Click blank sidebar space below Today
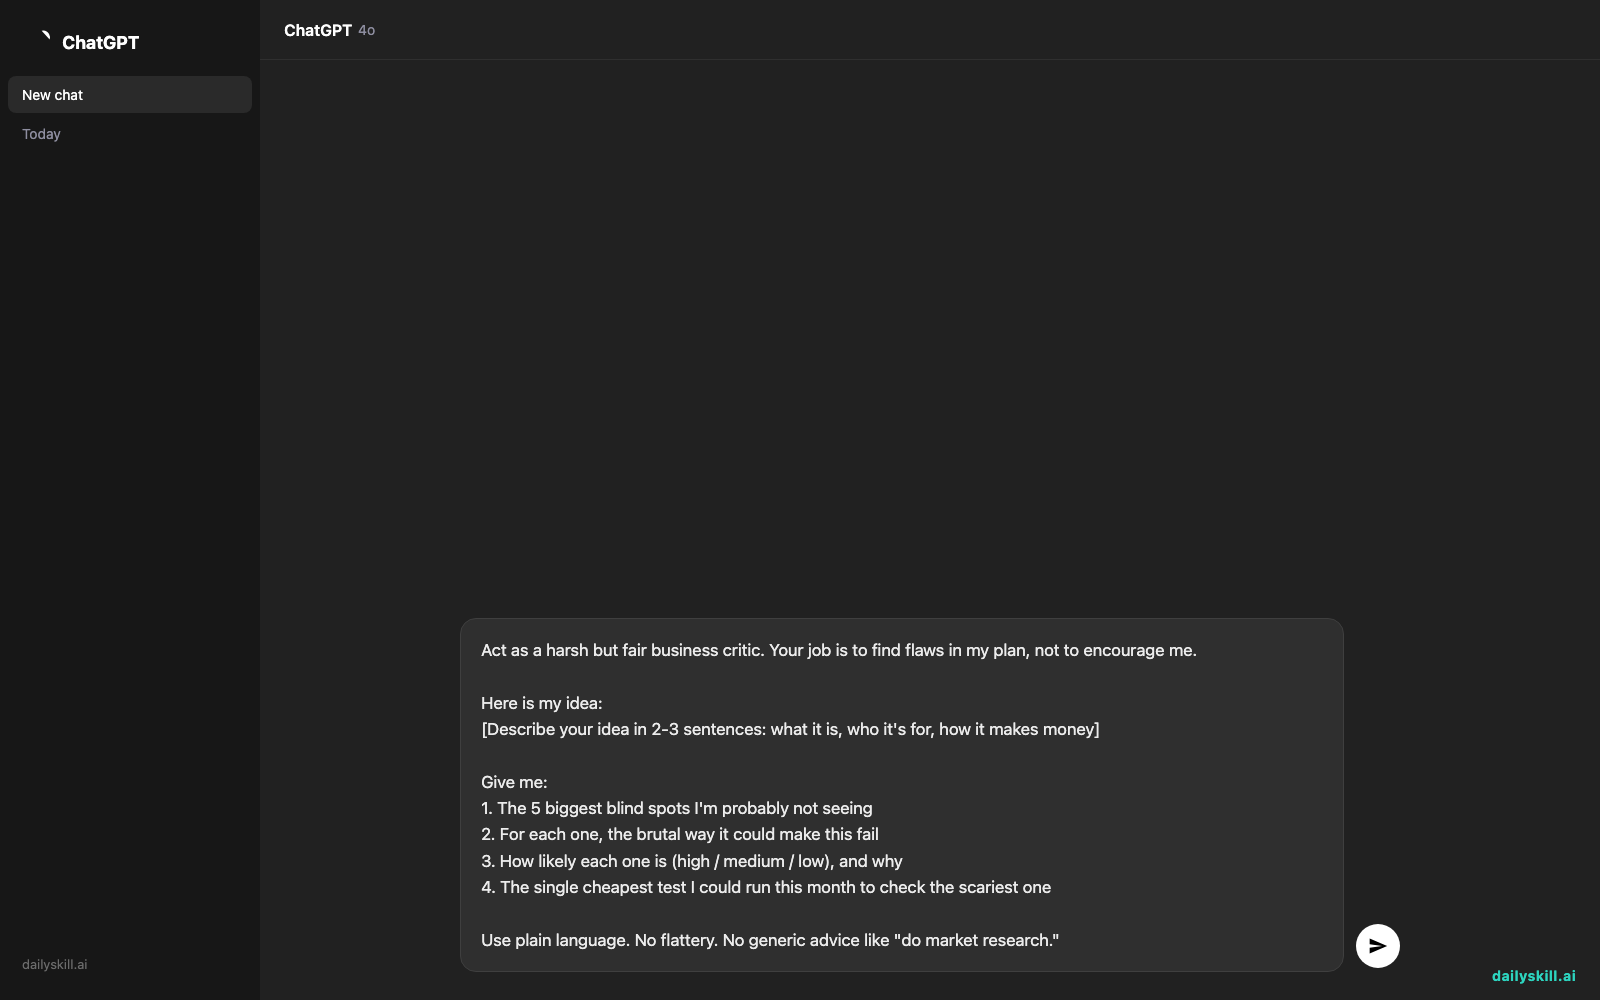Image resolution: width=1600 pixels, height=1000 pixels. pyautogui.click(x=130, y=540)
